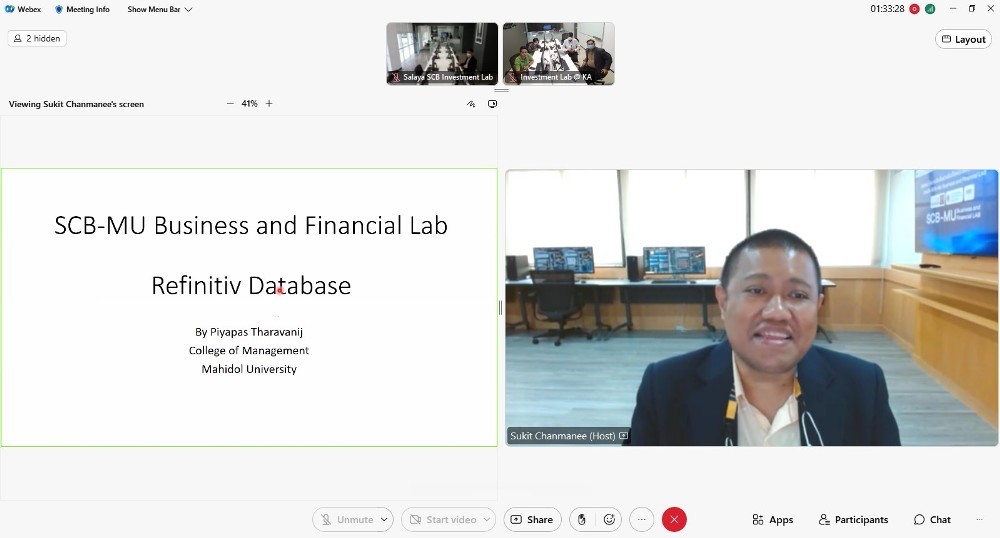Zoom out shared screen with minus button
Image resolution: width=1000 pixels, height=538 pixels.
point(230,104)
